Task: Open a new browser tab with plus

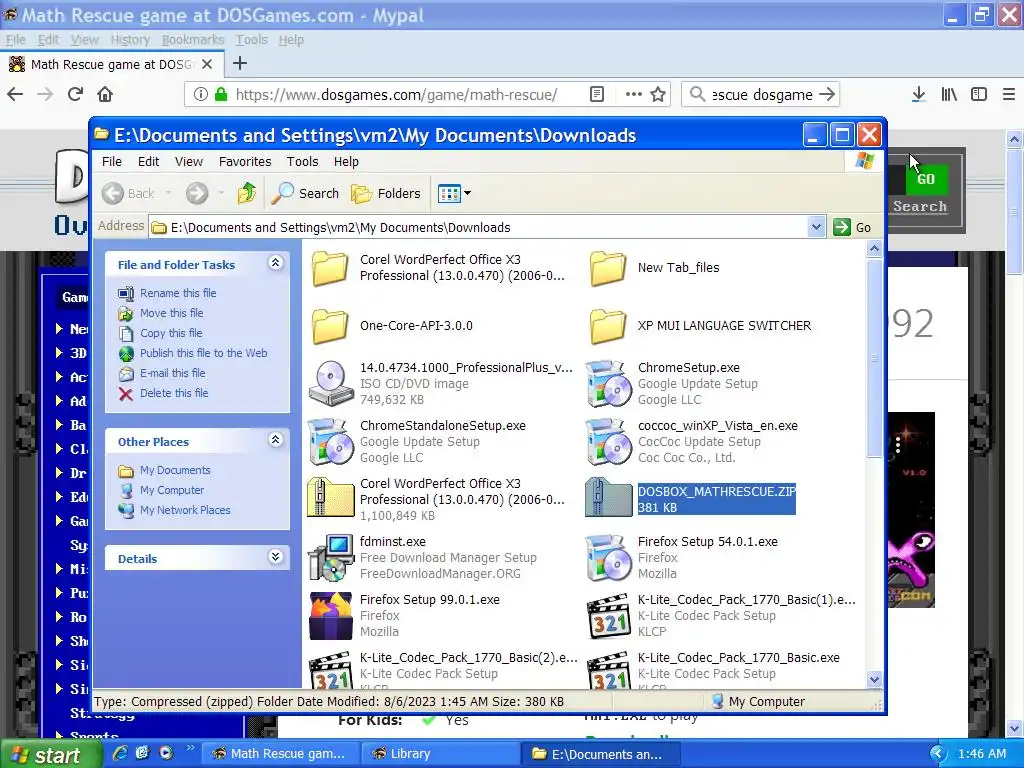Action: (x=240, y=63)
